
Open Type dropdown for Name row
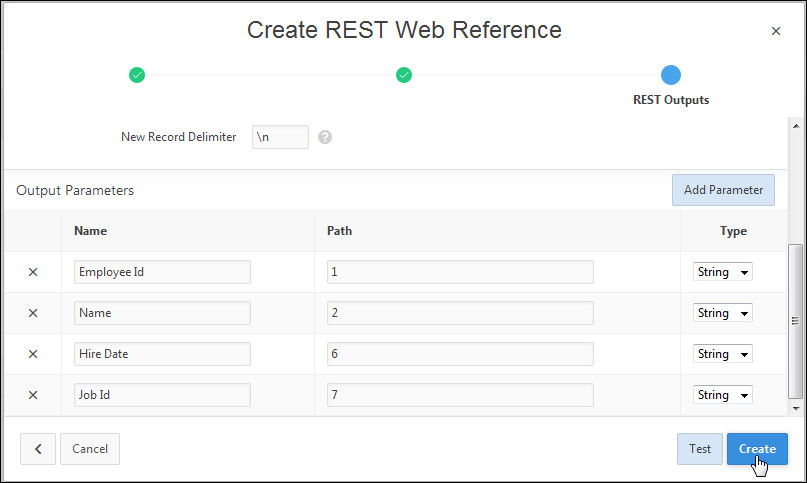click(722, 313)
